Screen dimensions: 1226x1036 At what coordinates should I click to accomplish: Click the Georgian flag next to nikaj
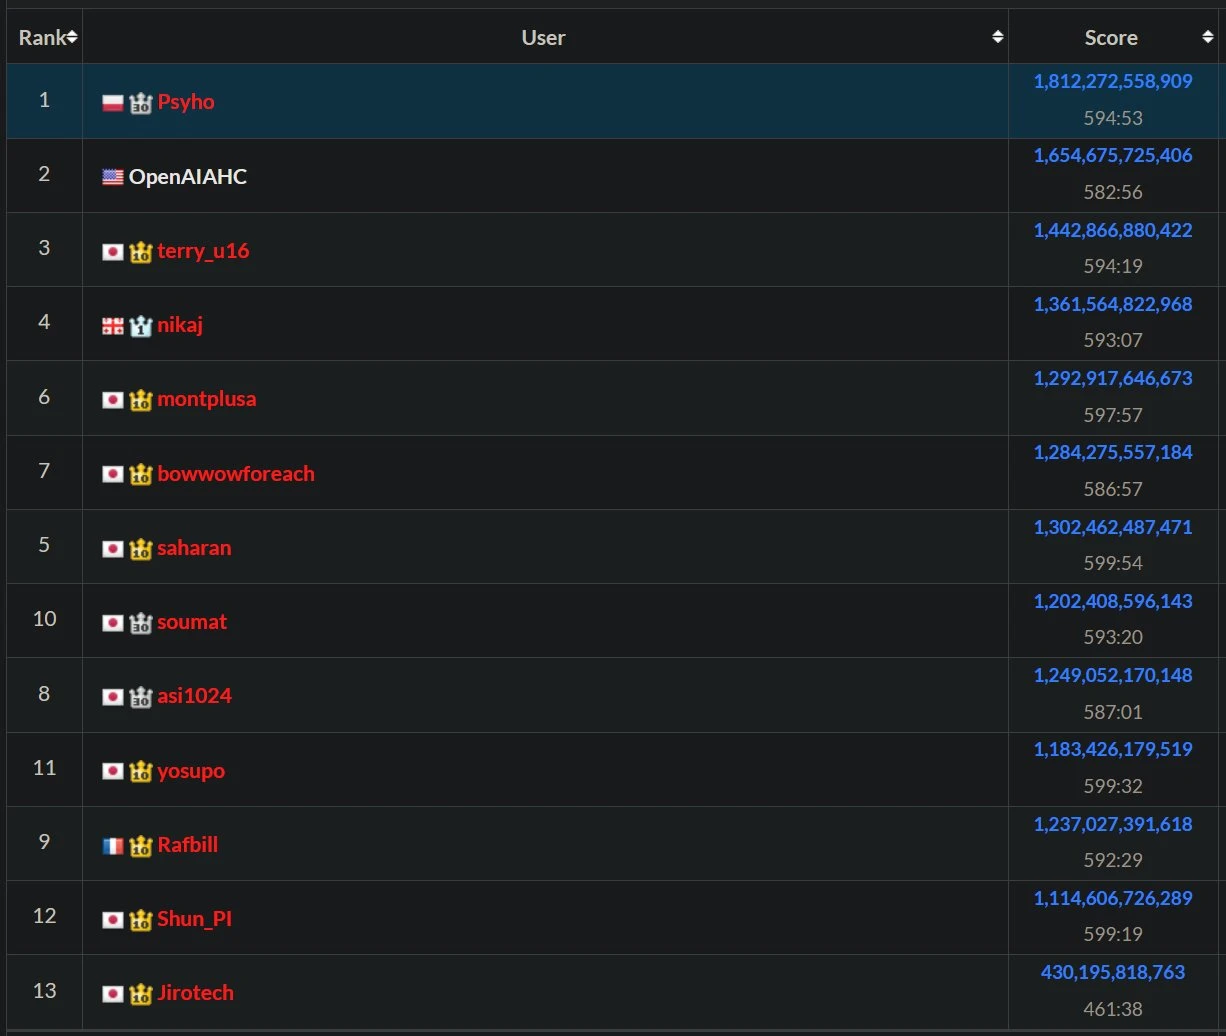click(113, 324)
